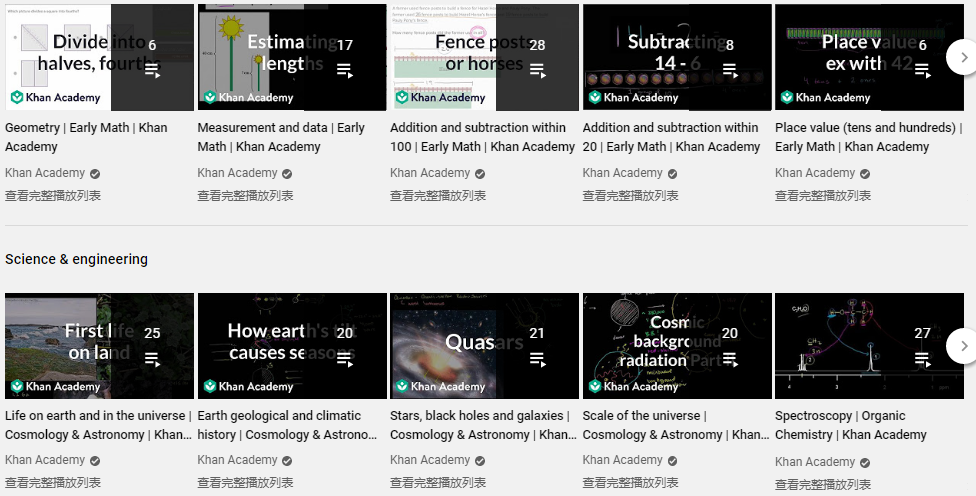The image size is (976, 496).
Task: Open Cosmic background radiation thumbnail
Action: [x=677, y=346]
